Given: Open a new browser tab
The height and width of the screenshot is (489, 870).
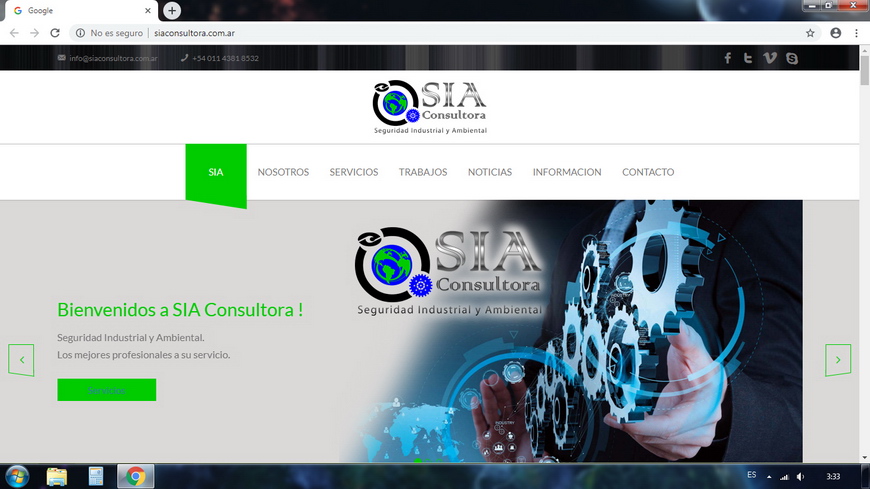Looking at the screenshot, I should coord(172,10).
